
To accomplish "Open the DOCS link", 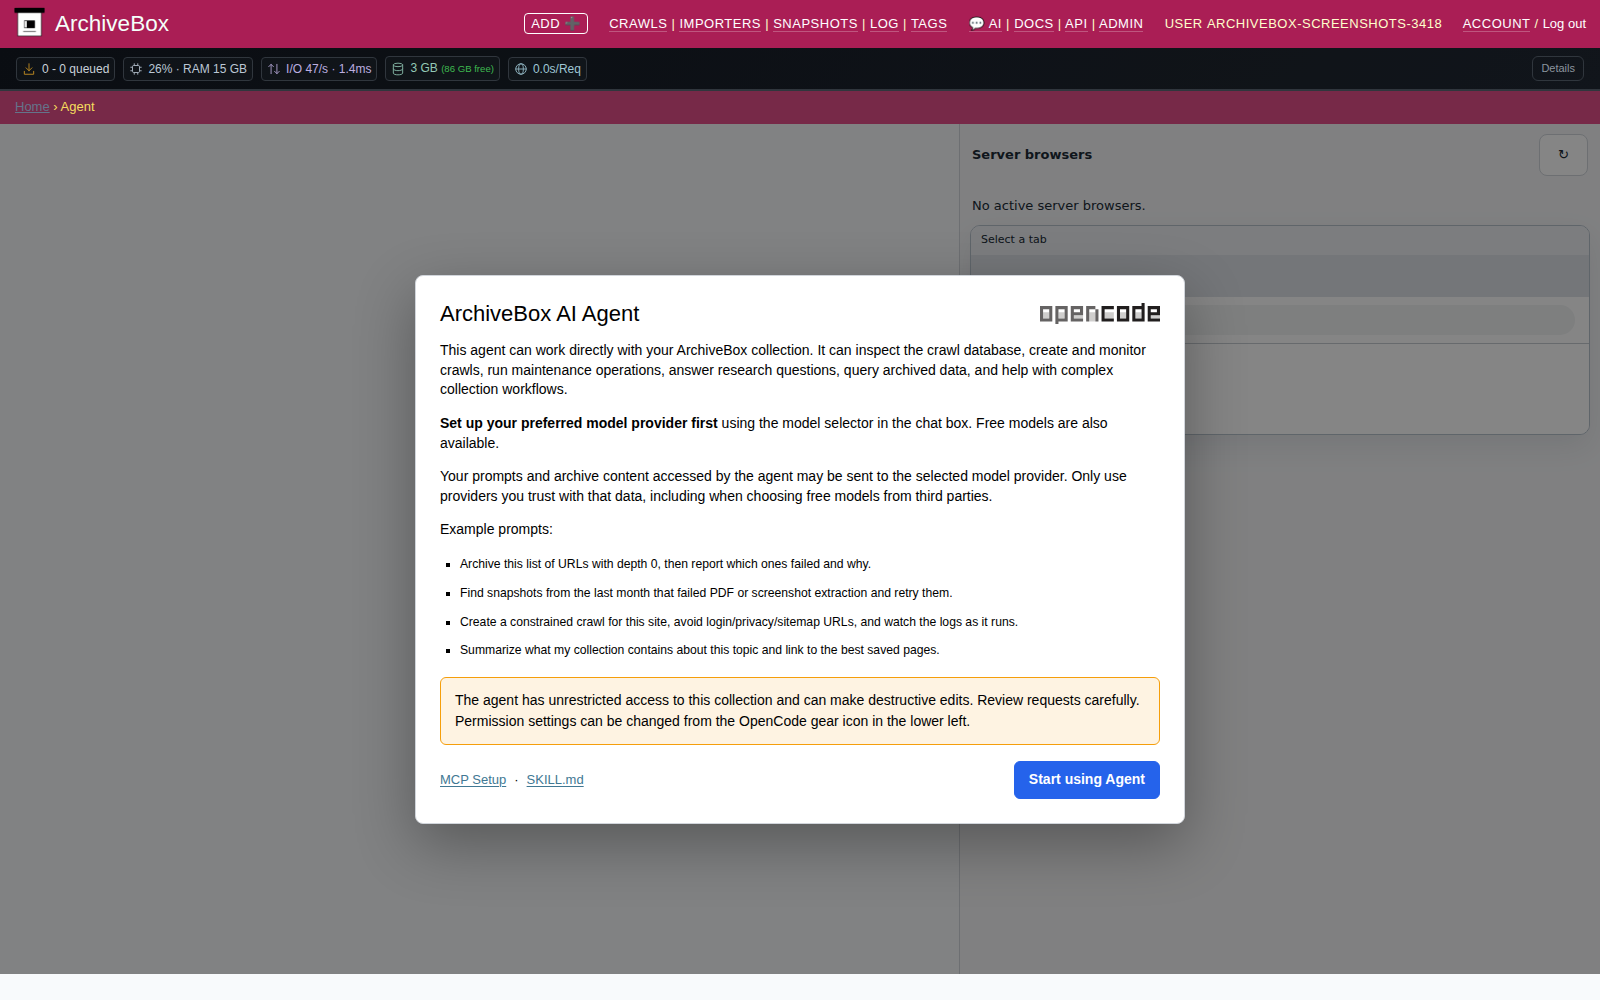I will point(1034,23).
